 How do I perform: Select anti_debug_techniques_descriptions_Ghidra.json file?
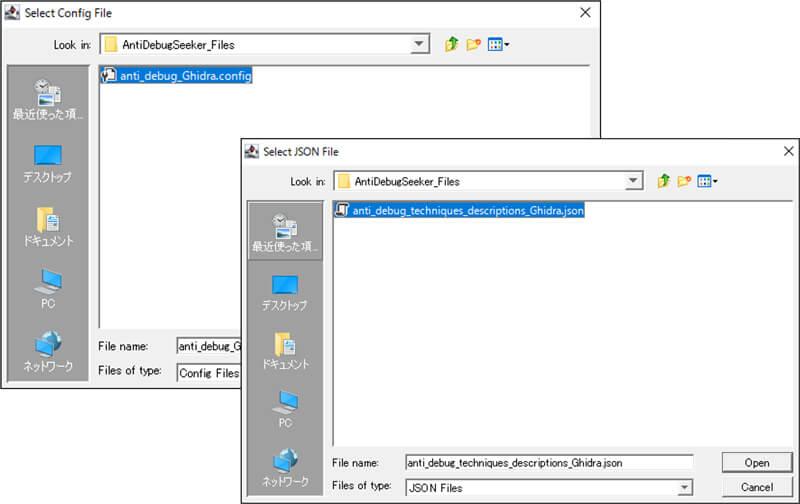[x=459, y=210]
